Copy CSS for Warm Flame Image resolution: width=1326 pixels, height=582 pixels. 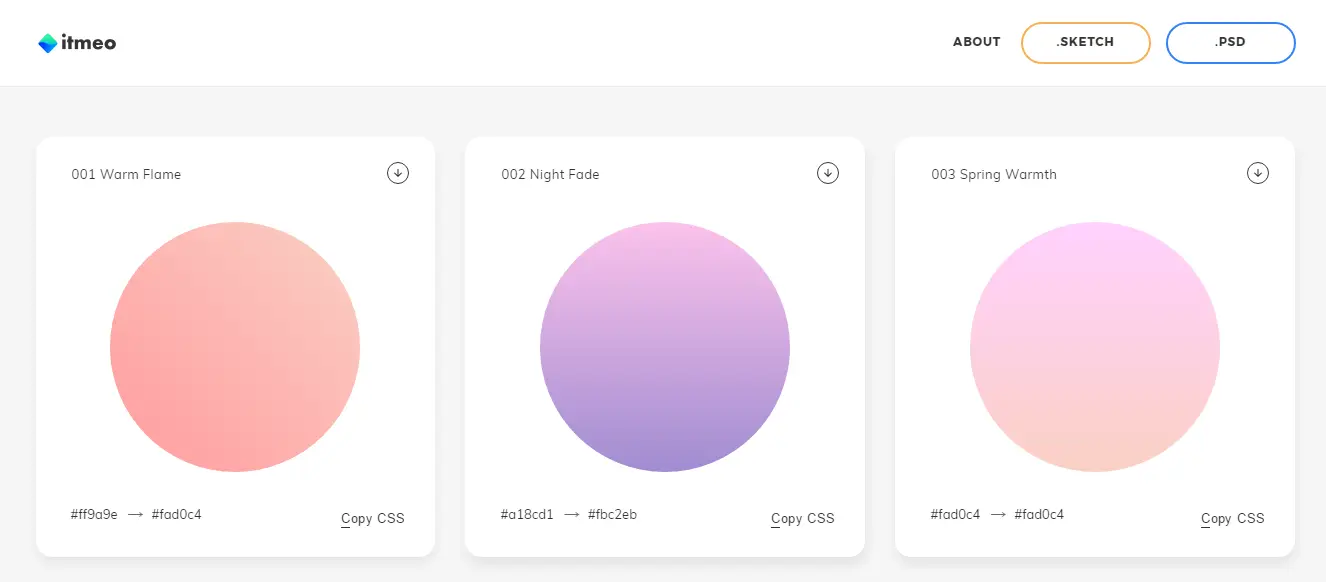point(373,518)
